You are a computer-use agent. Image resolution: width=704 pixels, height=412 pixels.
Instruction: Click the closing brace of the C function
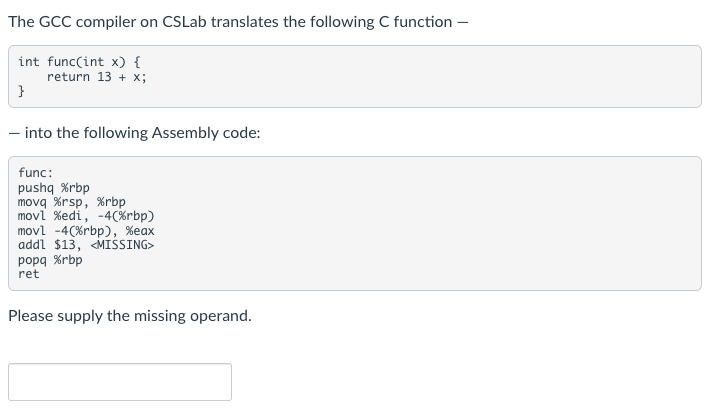point(22,91)
